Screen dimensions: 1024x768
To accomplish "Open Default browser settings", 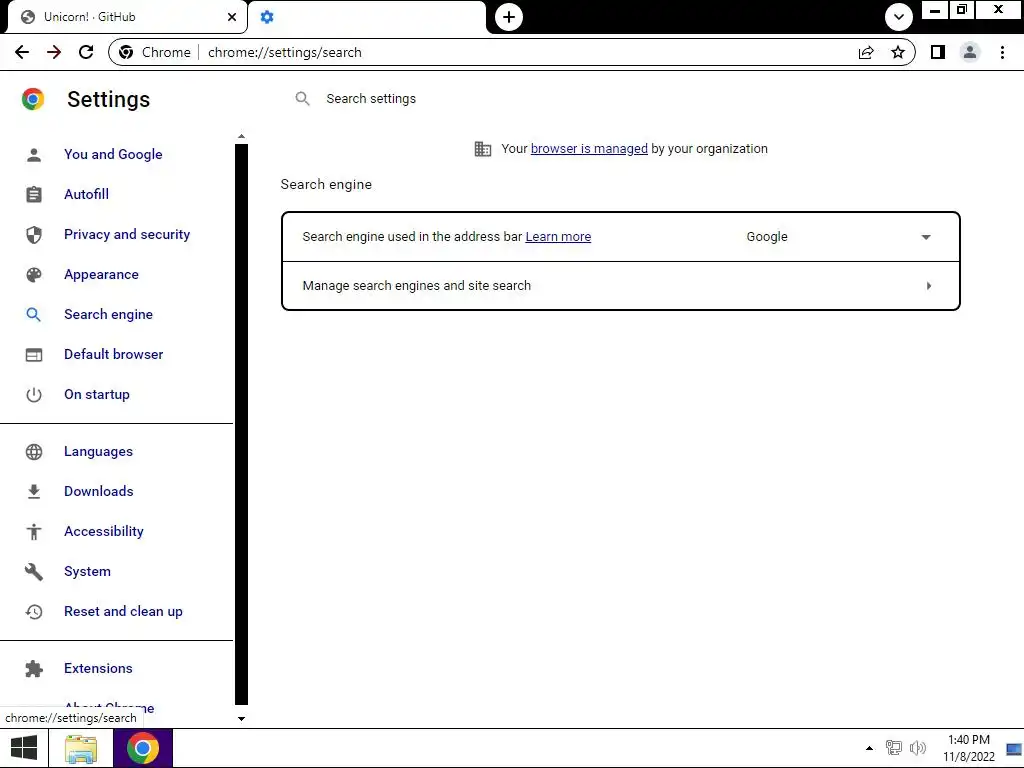I will 114,355.
